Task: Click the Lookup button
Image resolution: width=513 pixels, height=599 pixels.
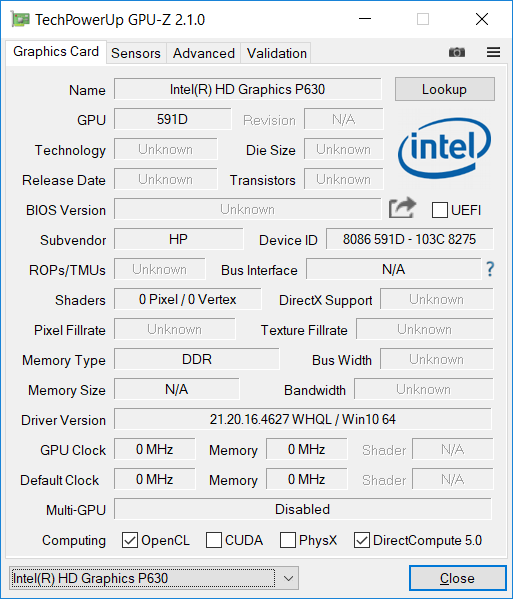Action: pyautogui.click(x=445, y=89)
